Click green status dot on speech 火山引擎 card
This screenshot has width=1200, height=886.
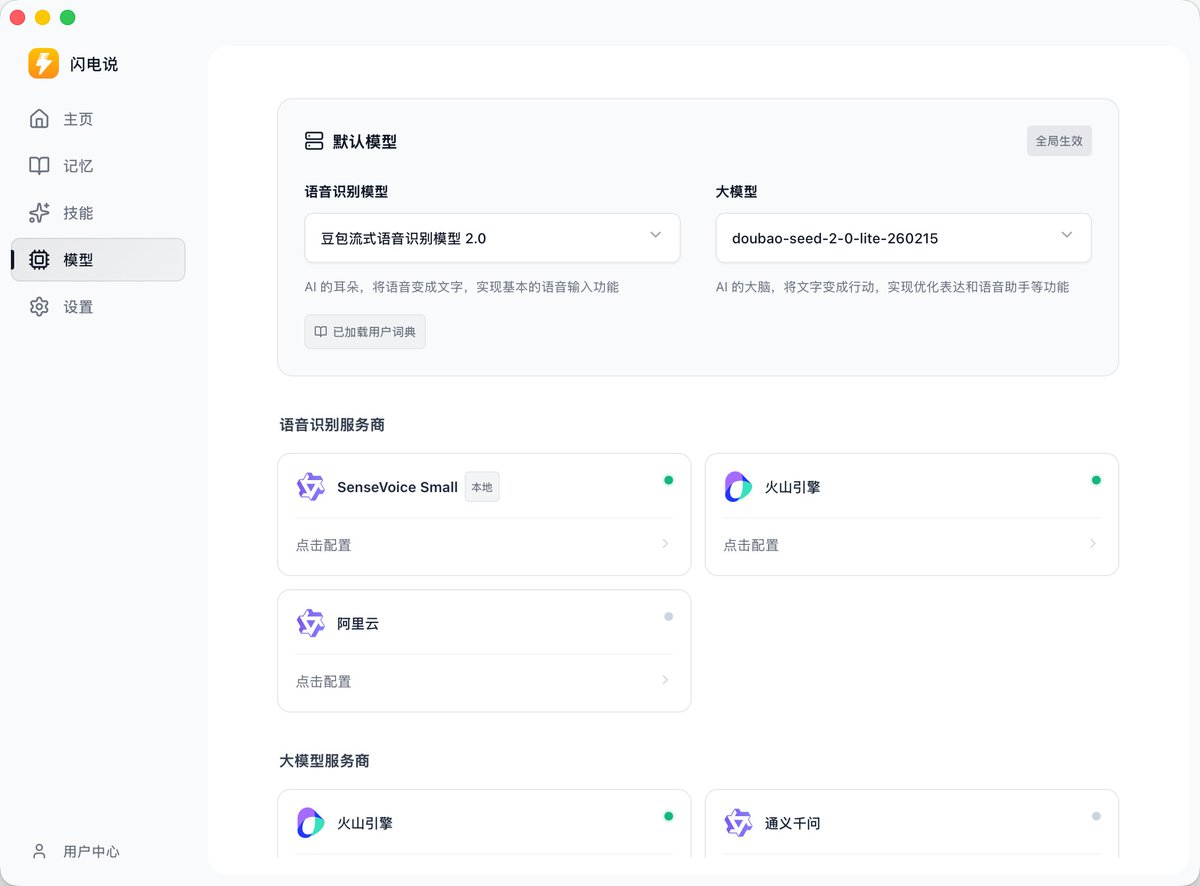click(x=1096, y=480)
